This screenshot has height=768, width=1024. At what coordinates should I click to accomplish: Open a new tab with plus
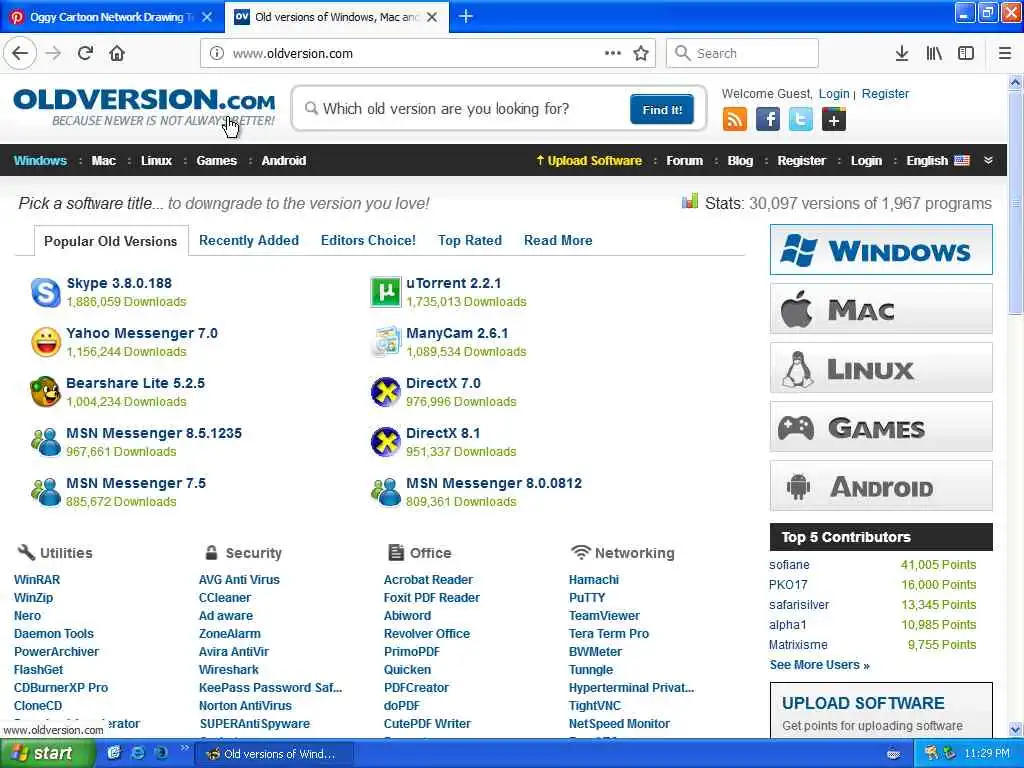[x=466, y=16]
